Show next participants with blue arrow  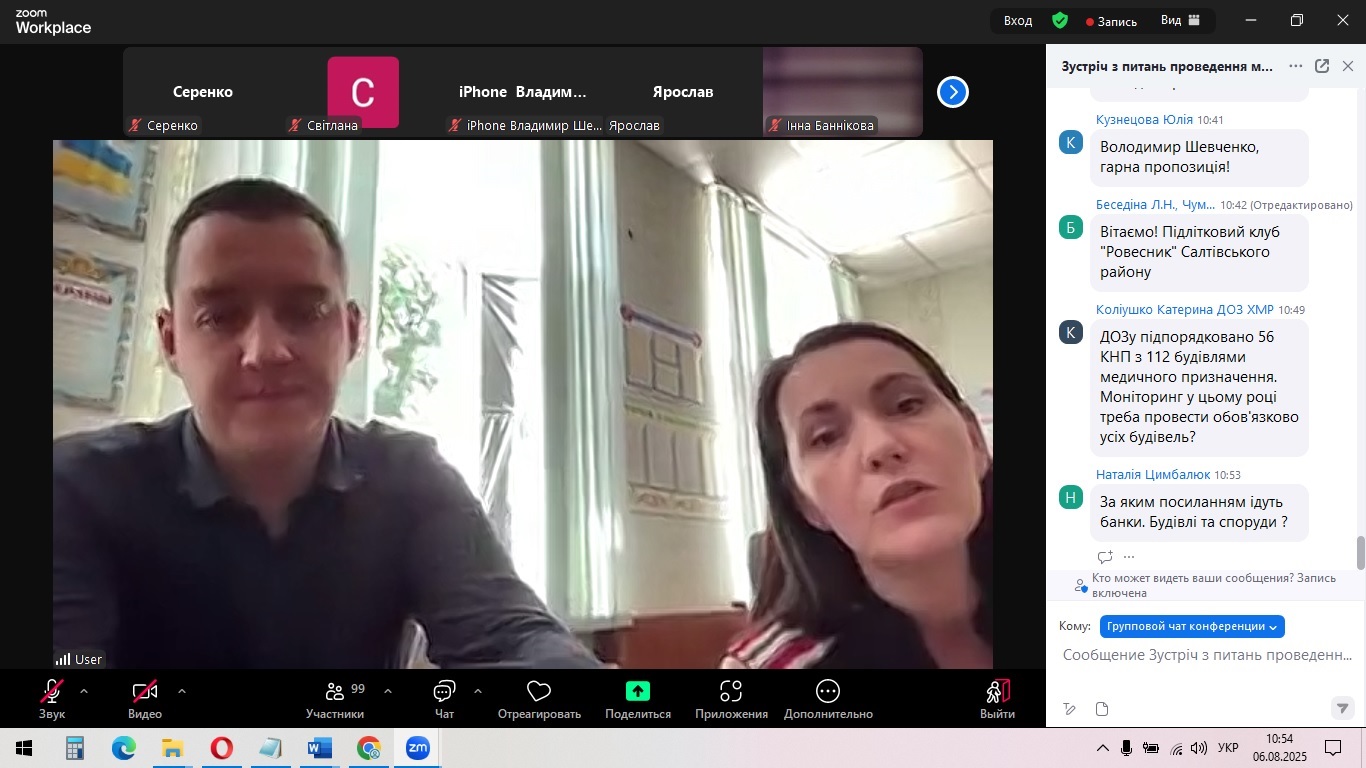click(952, 92)
